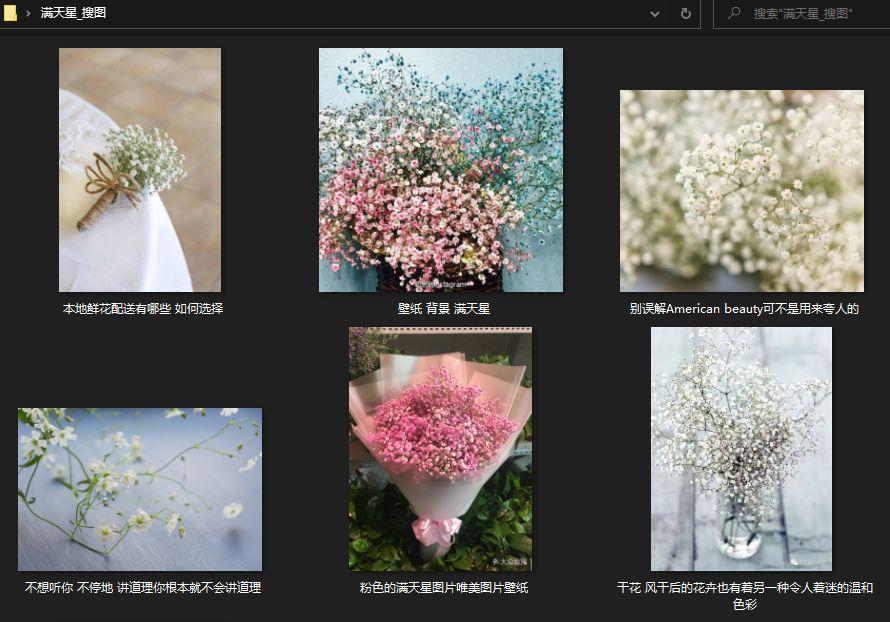Click file name 别误解American beauty可不是用来夸人的
The height and width of the screenshot is (622, 890).
tap(744, 309)
